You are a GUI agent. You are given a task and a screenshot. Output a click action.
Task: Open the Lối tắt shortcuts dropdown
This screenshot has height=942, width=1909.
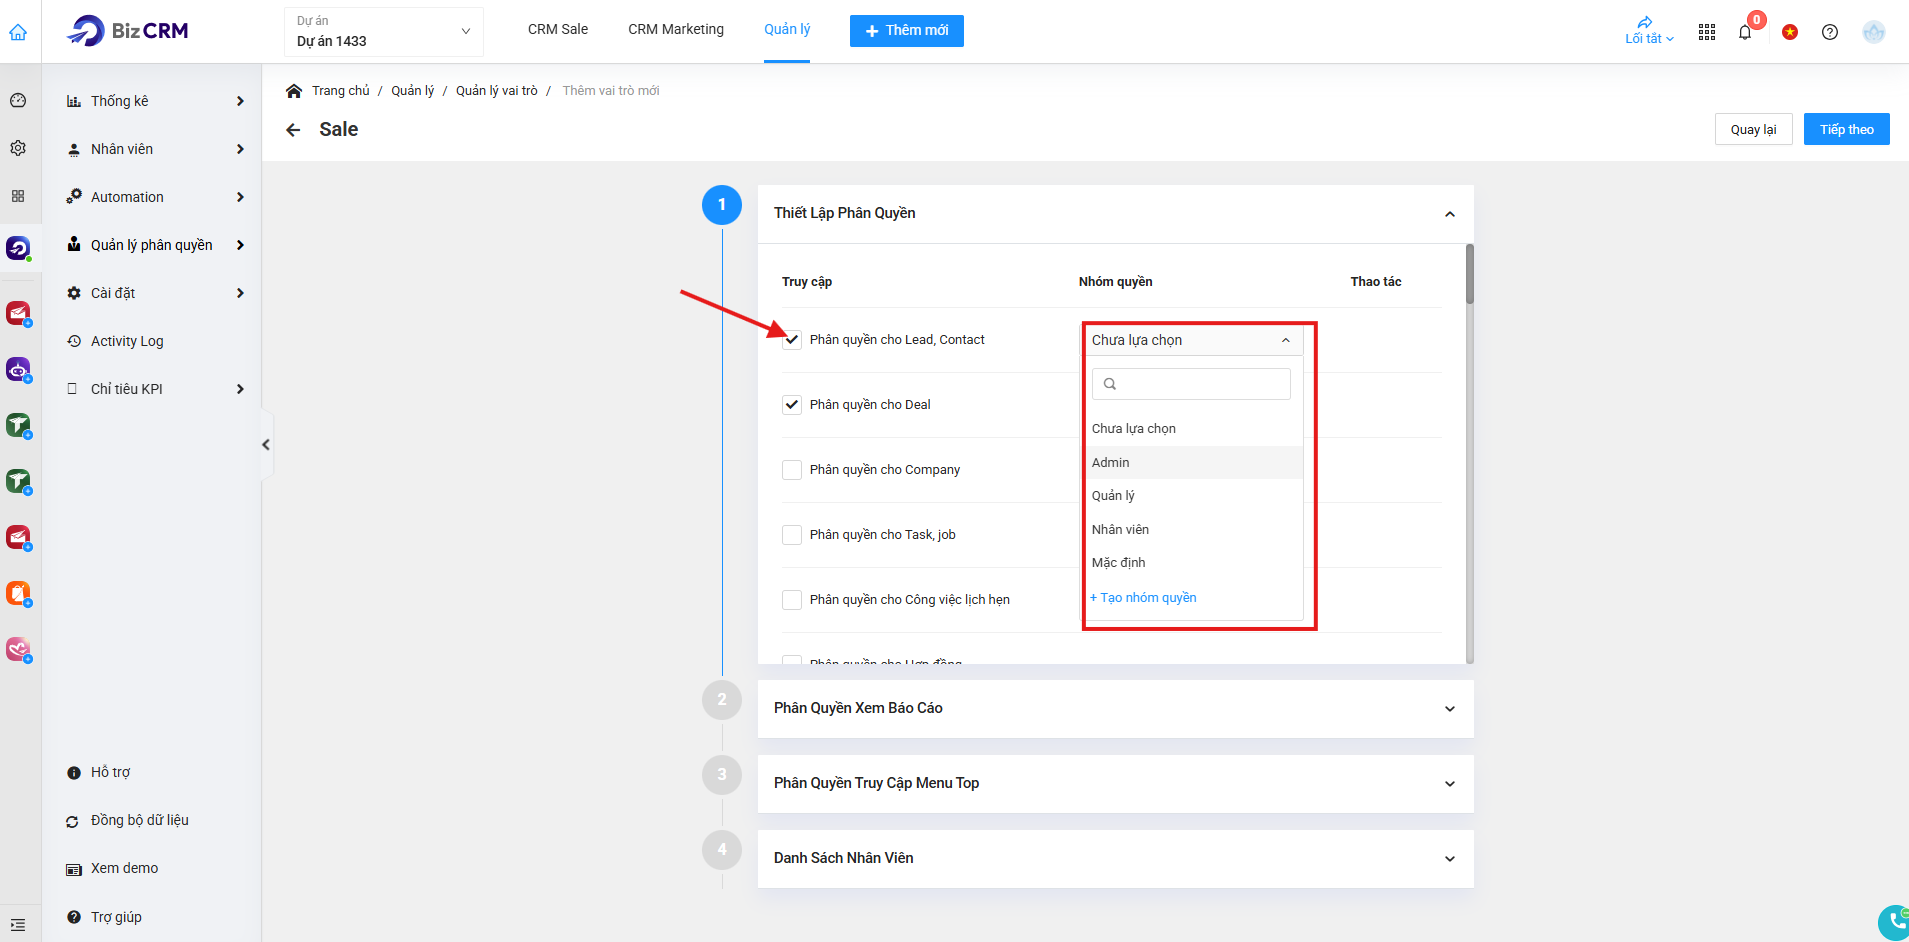click(1649, 31)
